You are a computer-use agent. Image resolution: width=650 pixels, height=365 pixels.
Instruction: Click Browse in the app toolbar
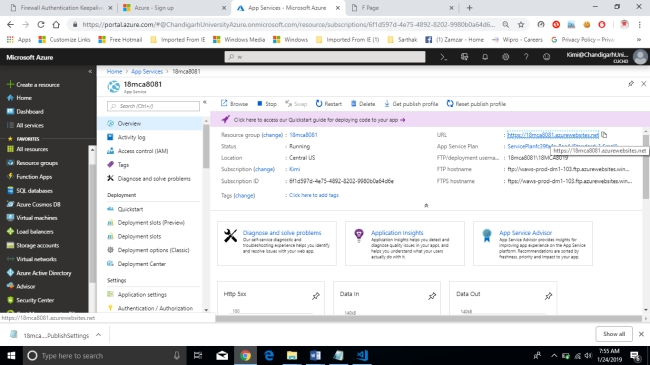pos(234,104)
